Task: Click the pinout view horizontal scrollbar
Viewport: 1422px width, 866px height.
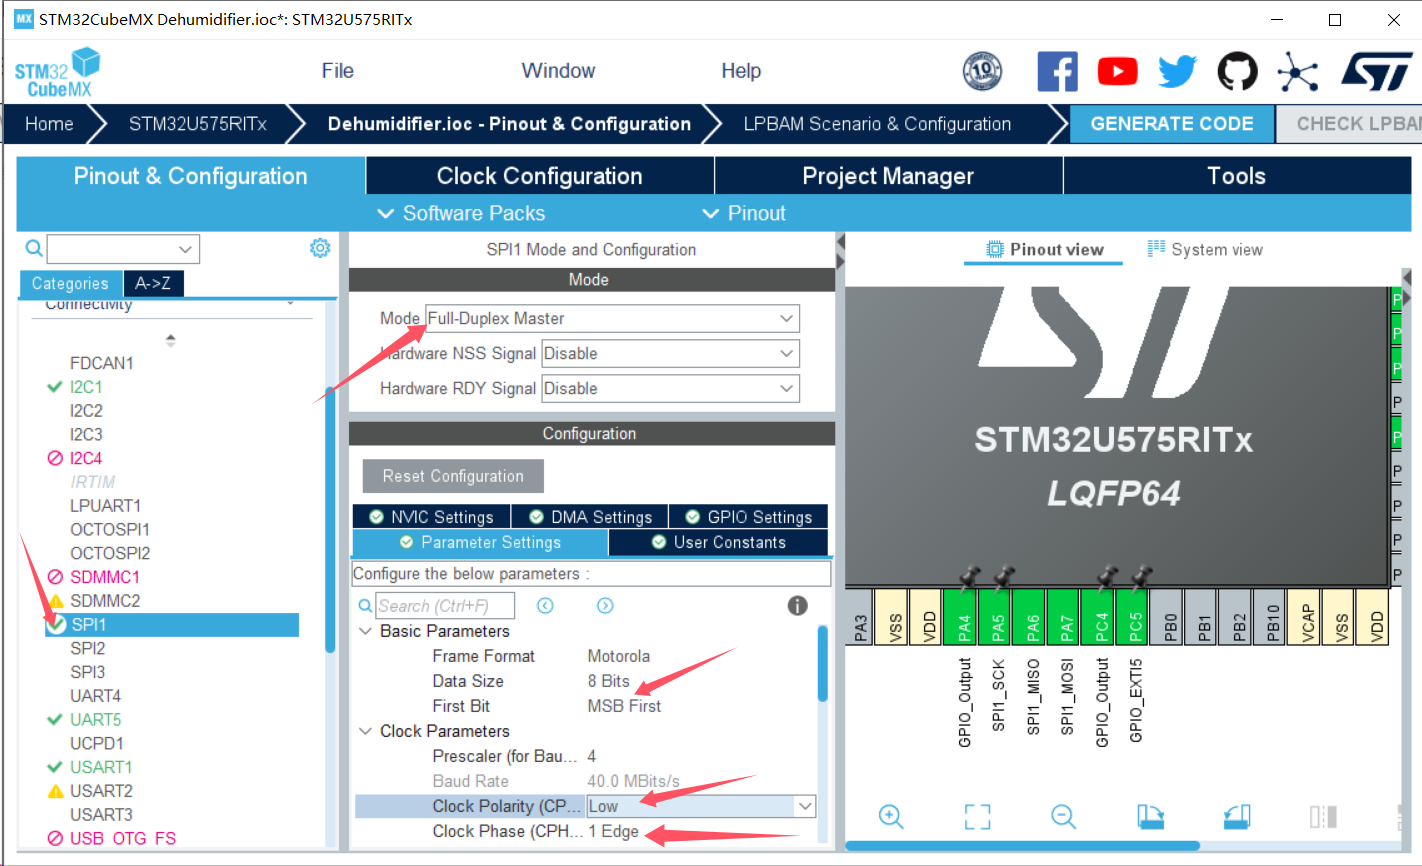Action: (x=1023, y=846)
